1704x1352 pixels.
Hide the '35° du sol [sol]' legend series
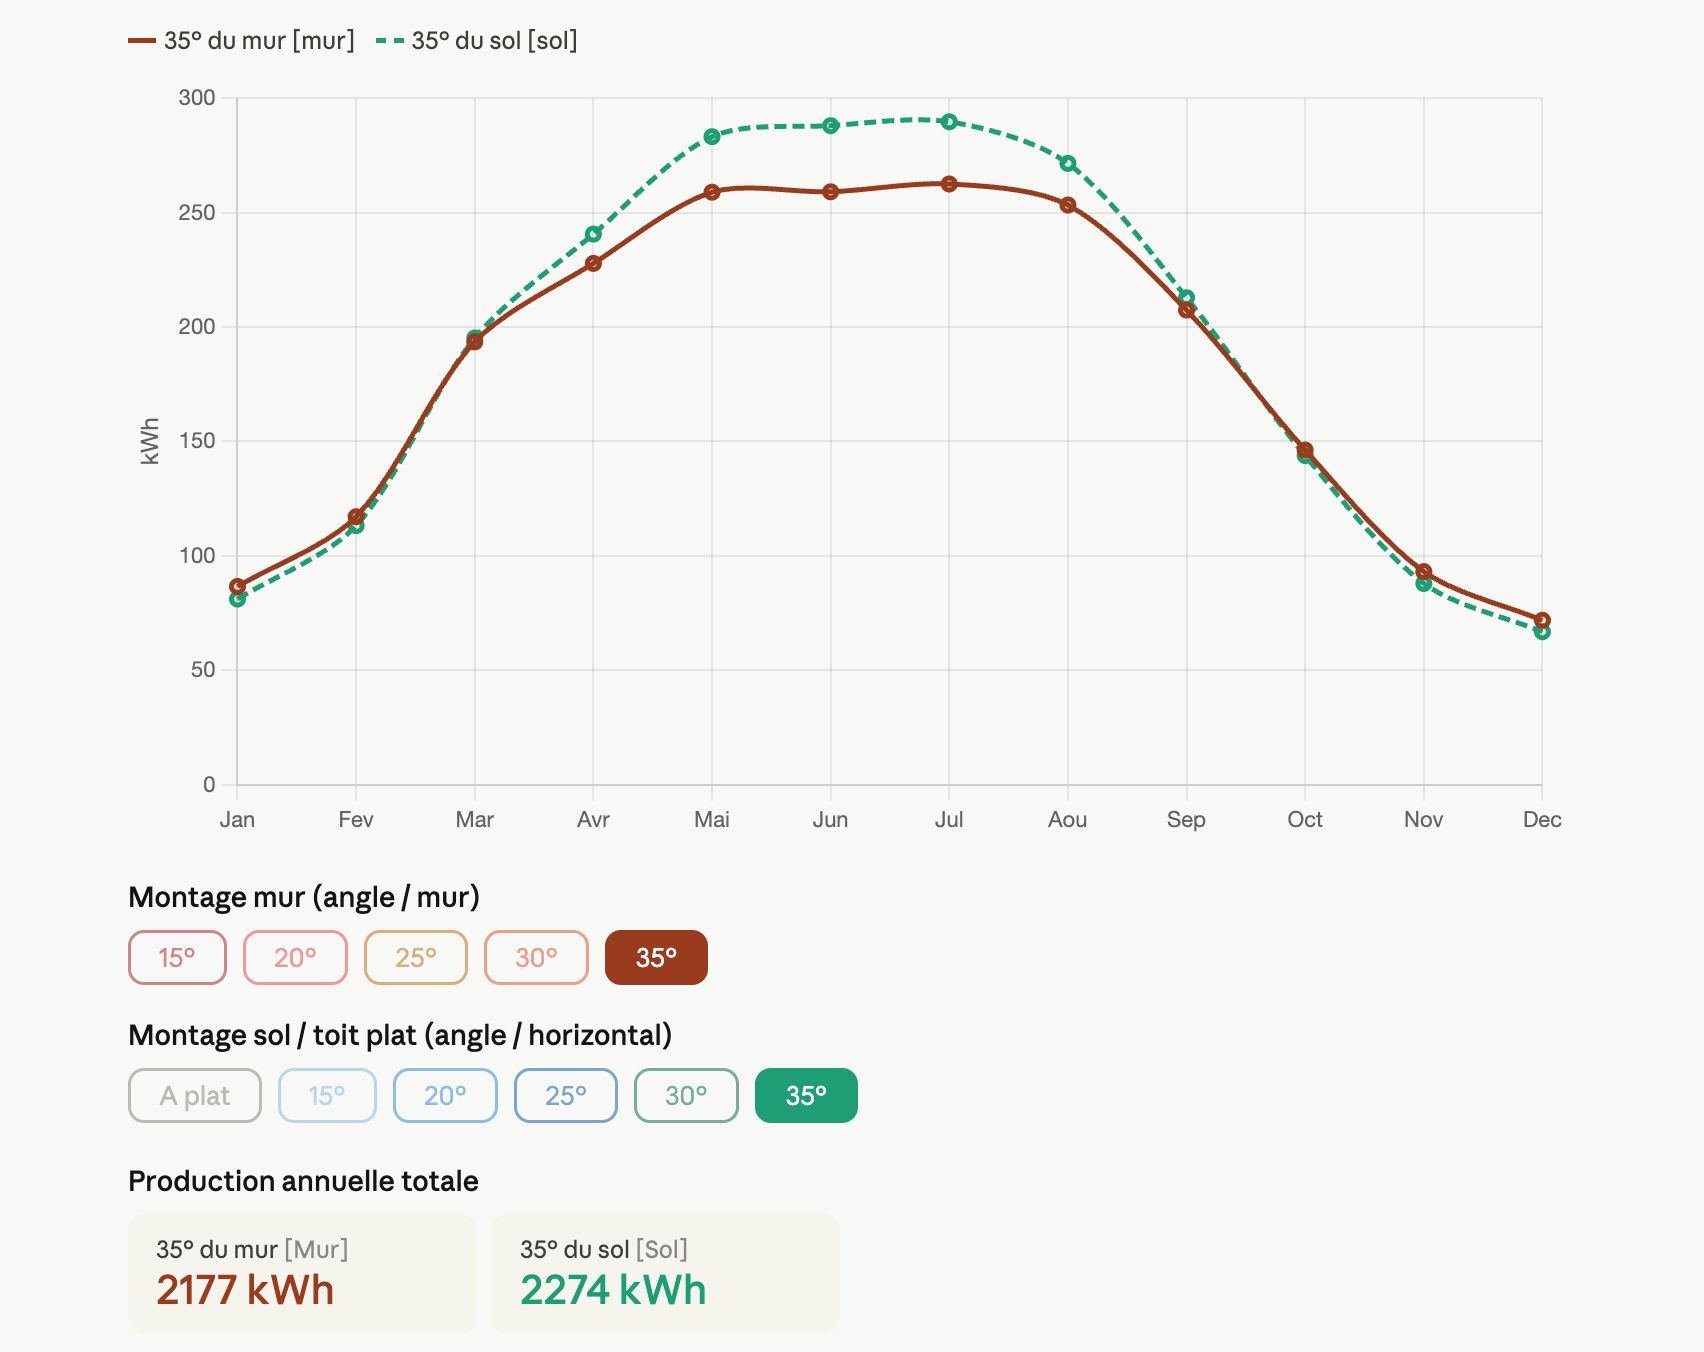click(x=477, y=41)
